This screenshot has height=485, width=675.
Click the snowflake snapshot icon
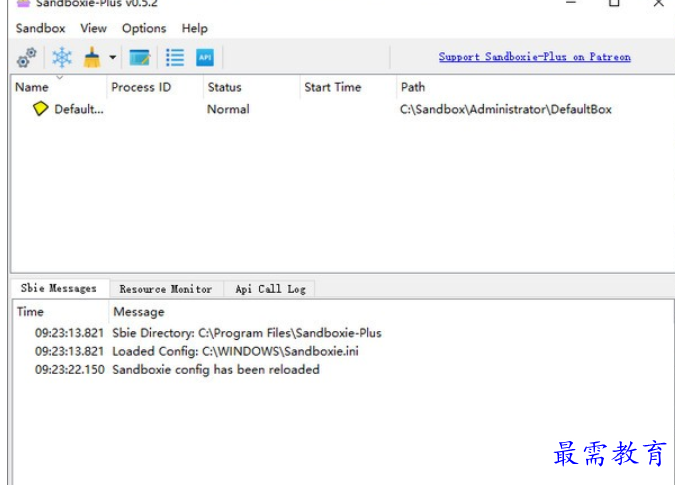click(x=62, y=57)
